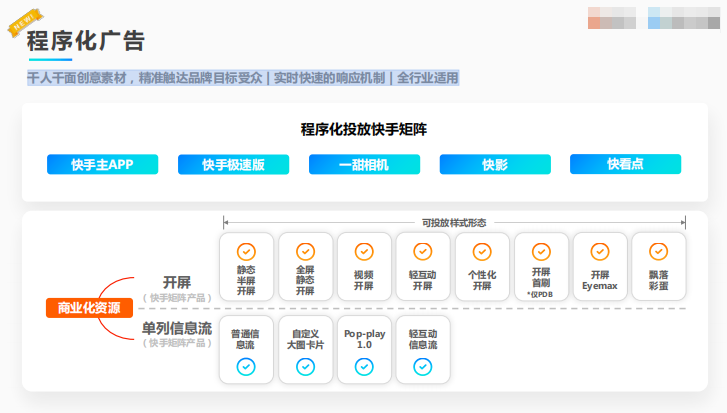This screenshot has width=727, height=413.
Task: Click the *仅PDB footnote text
Action: (541, 294)
